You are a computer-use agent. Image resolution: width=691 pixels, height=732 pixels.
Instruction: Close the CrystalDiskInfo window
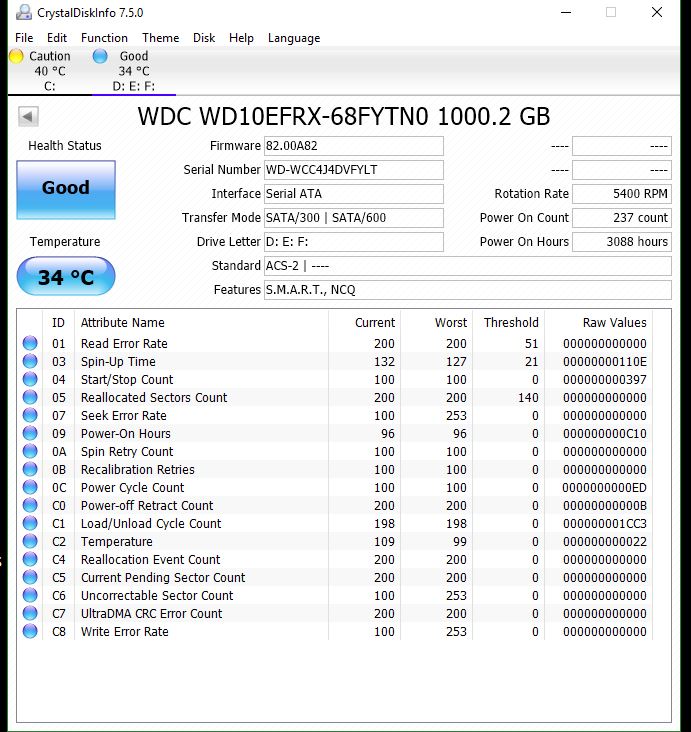click(x=657, y=12)
